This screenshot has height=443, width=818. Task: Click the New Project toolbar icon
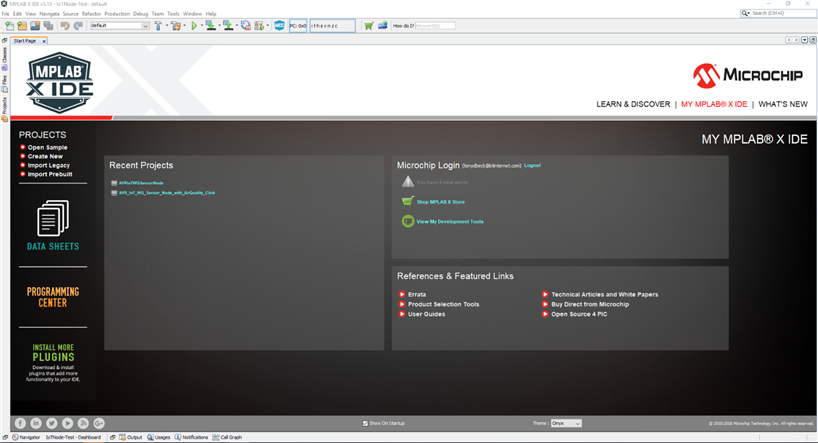tap(22, 26)
